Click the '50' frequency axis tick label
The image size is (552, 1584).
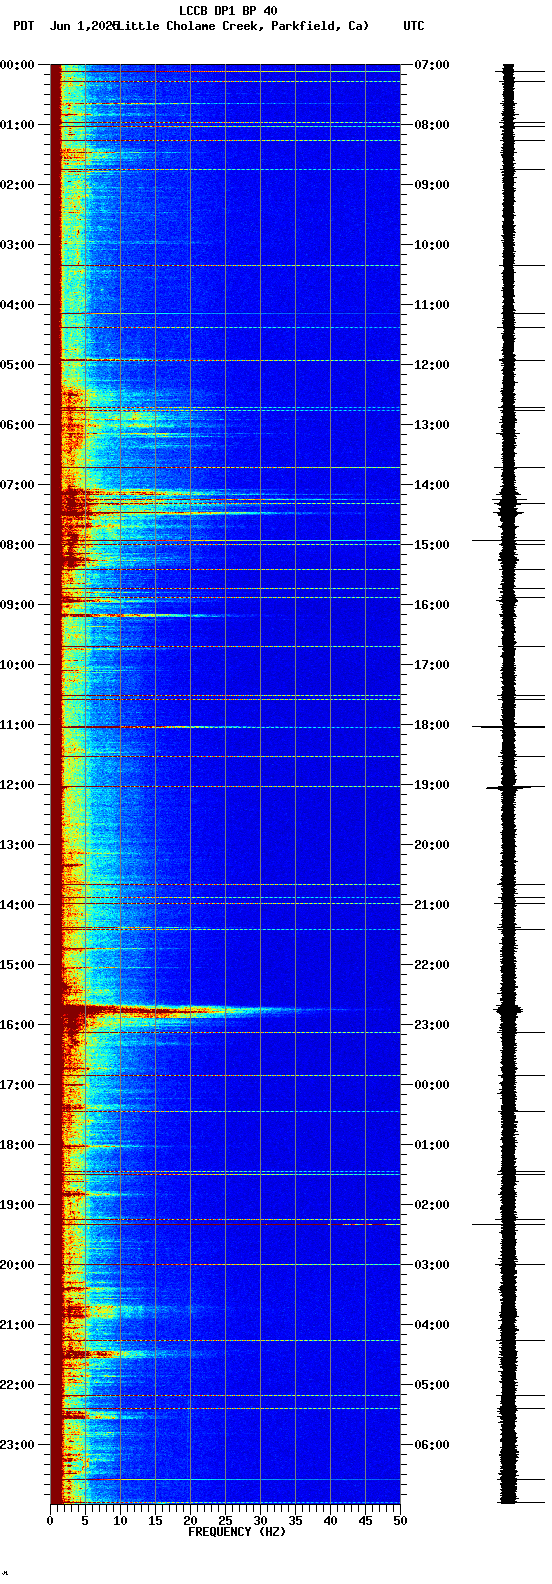(x=400, y=1521)
